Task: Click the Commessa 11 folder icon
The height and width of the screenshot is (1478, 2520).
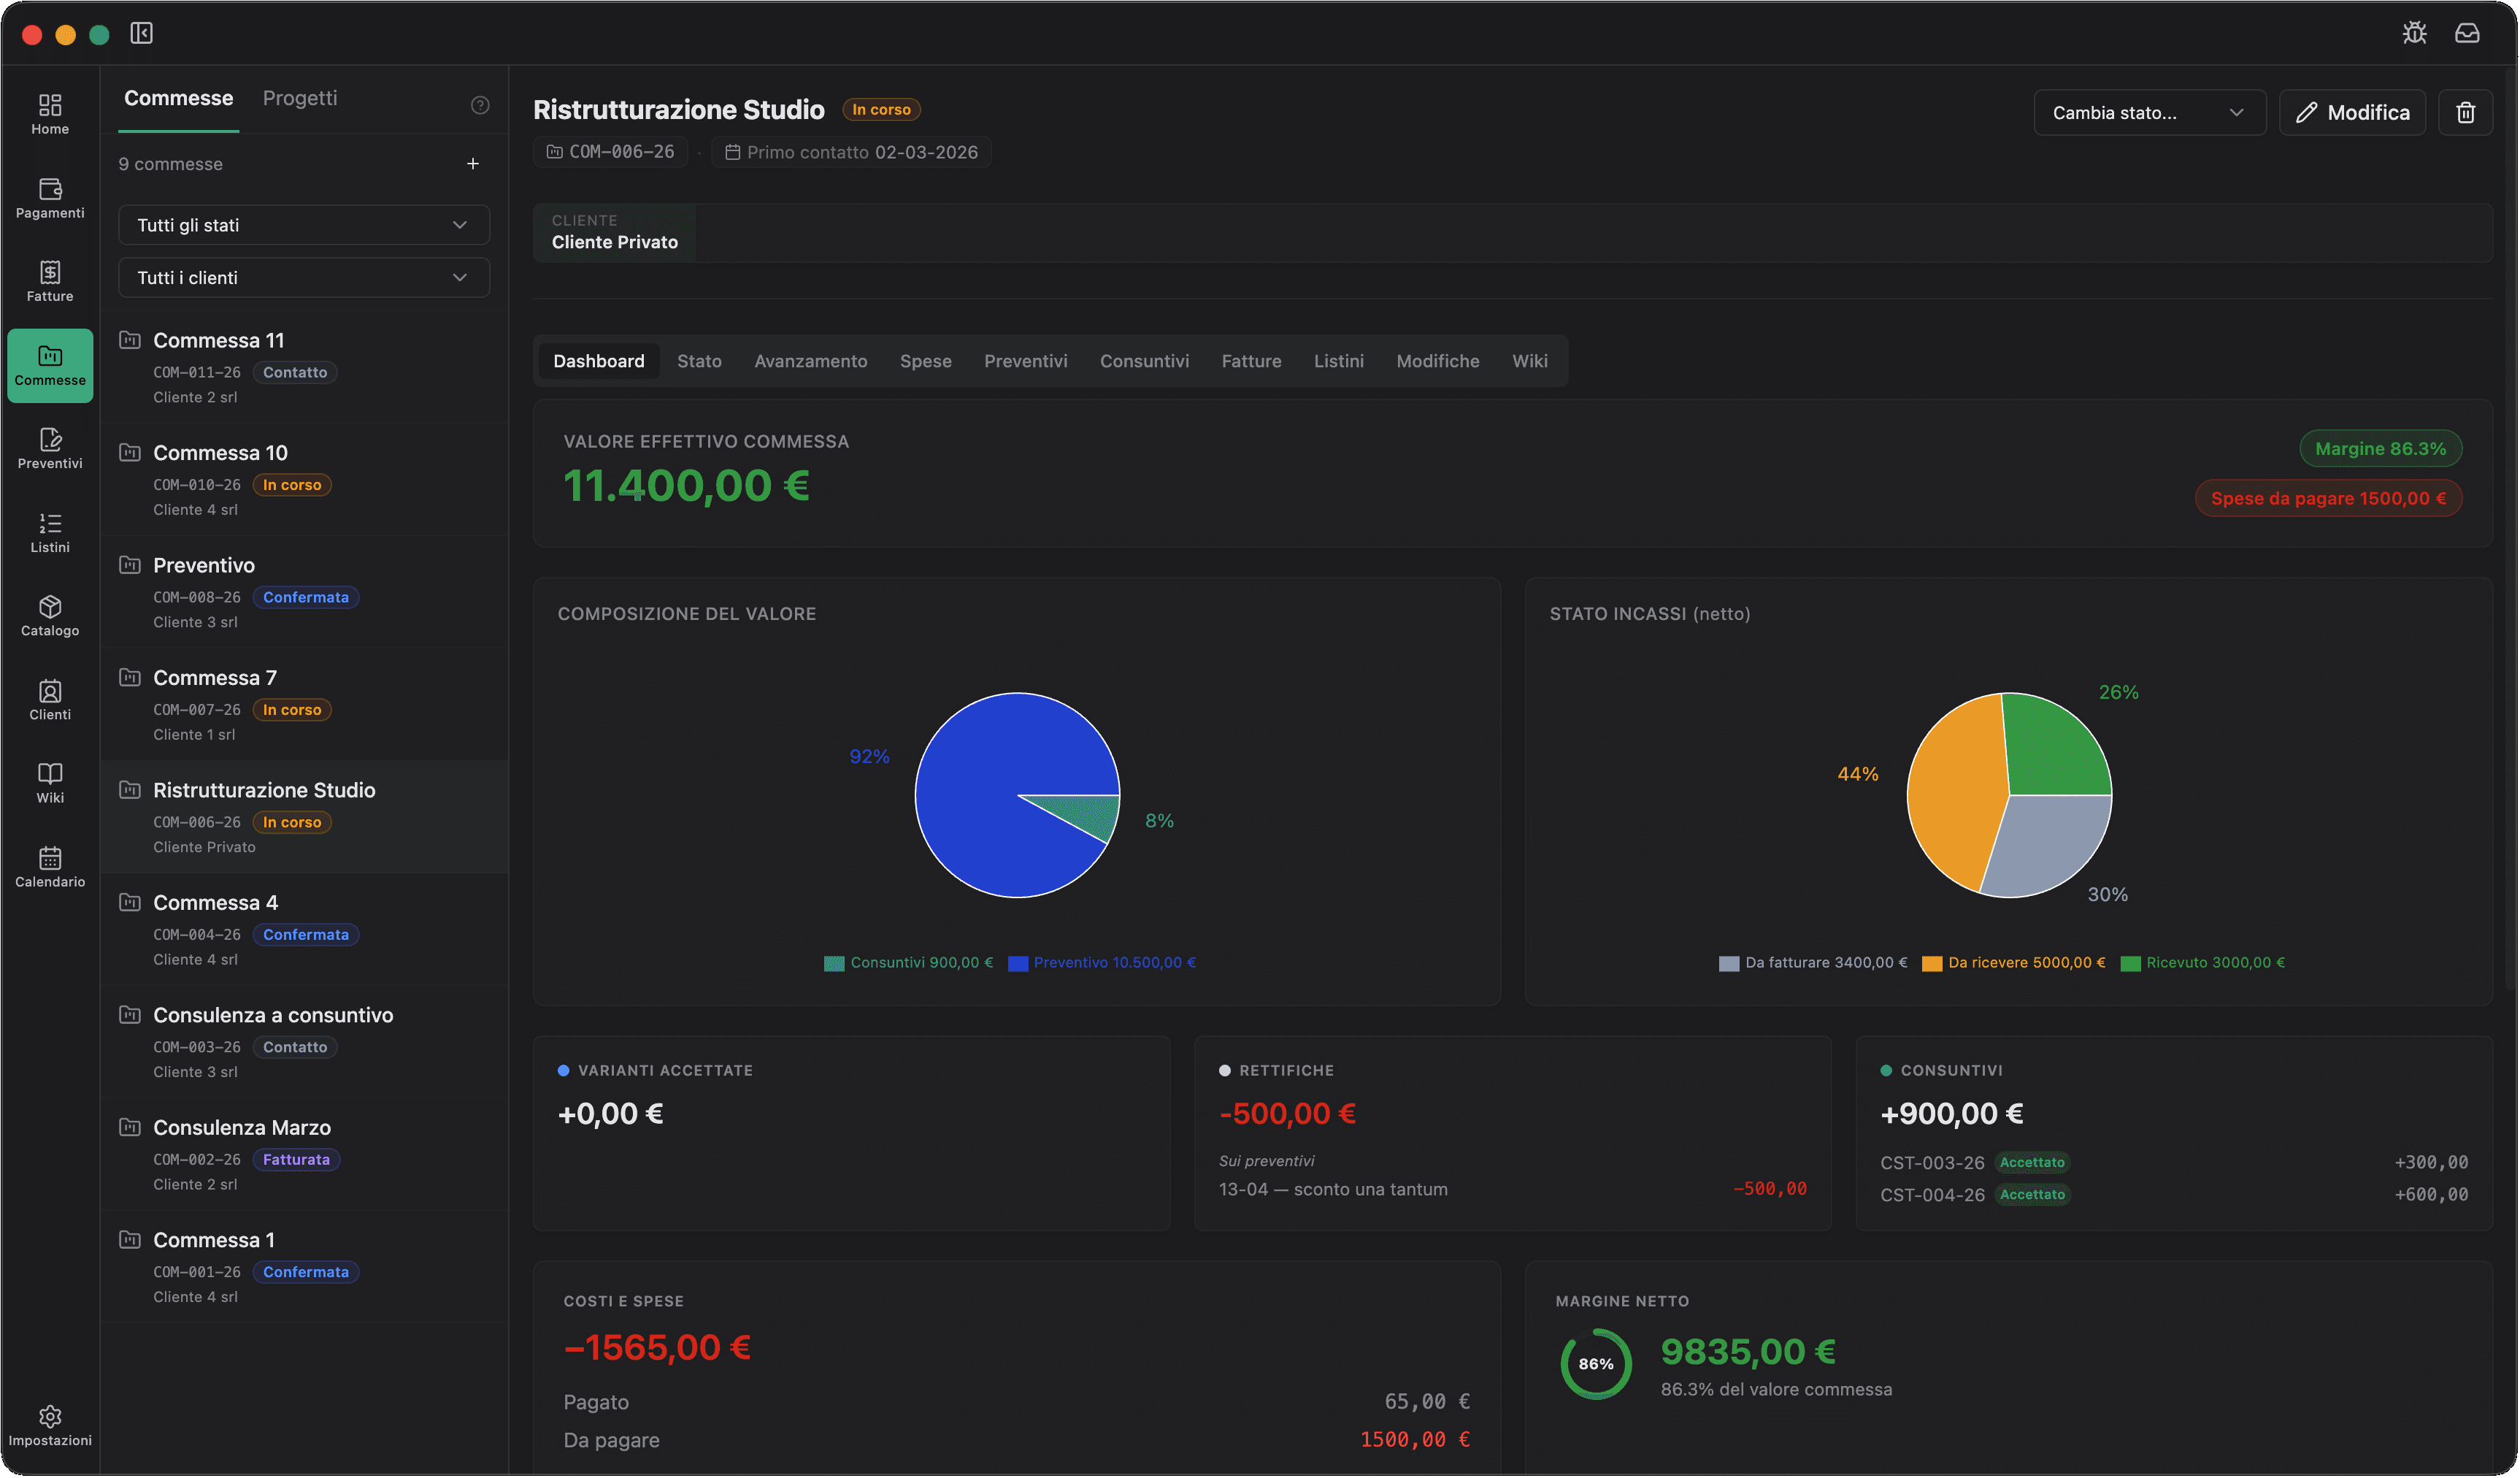Action: click(x=130, y=340)
